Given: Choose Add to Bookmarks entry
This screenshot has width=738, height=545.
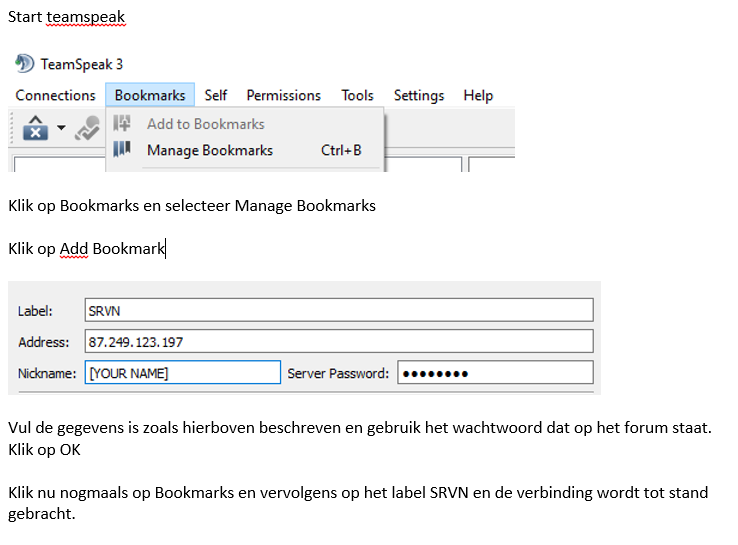Looking at the screenshot, I should (x=245, y=124).
